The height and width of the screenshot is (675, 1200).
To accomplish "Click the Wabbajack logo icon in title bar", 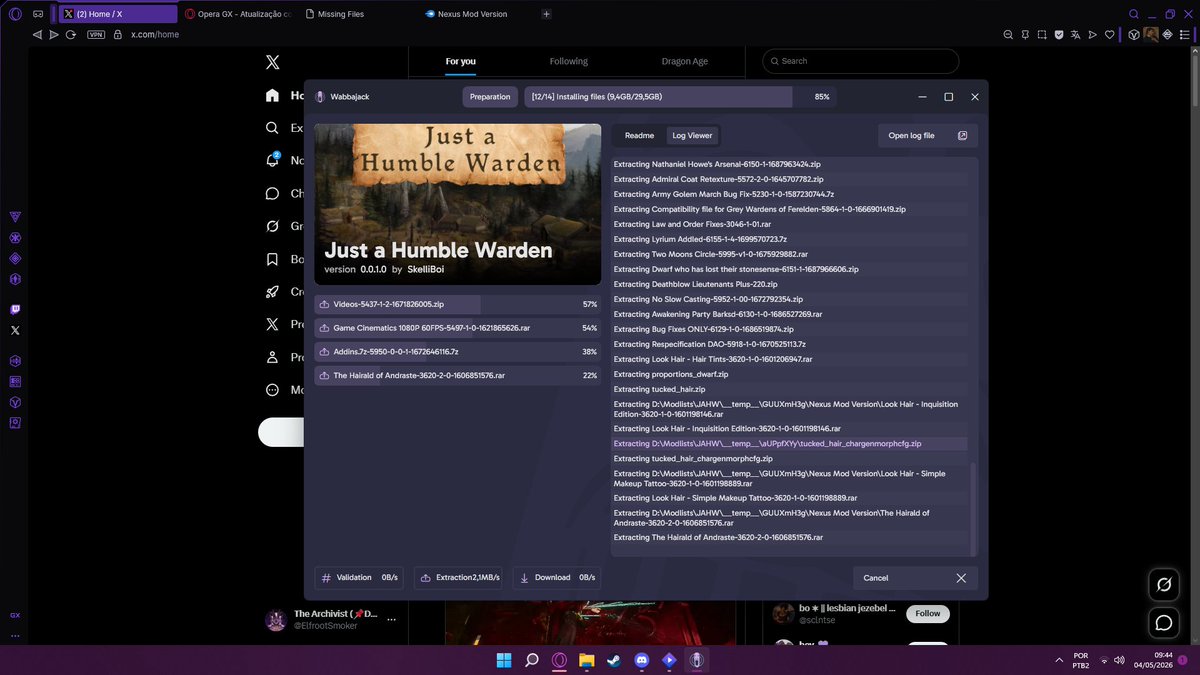I will (x=320, y=97).
